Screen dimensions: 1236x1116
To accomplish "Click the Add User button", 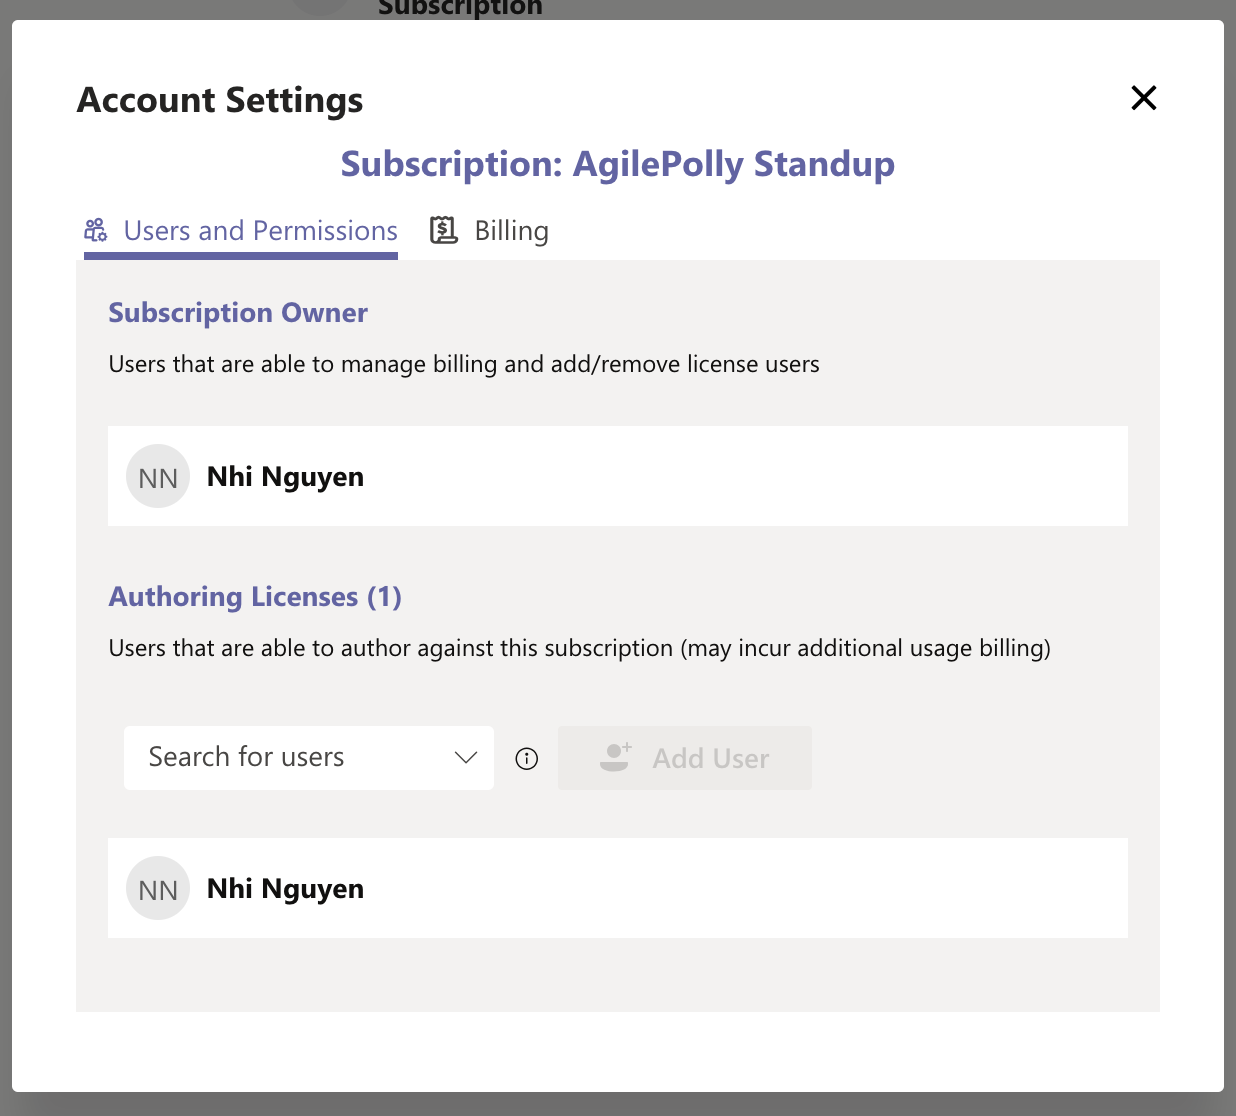I will pos(685,758).
